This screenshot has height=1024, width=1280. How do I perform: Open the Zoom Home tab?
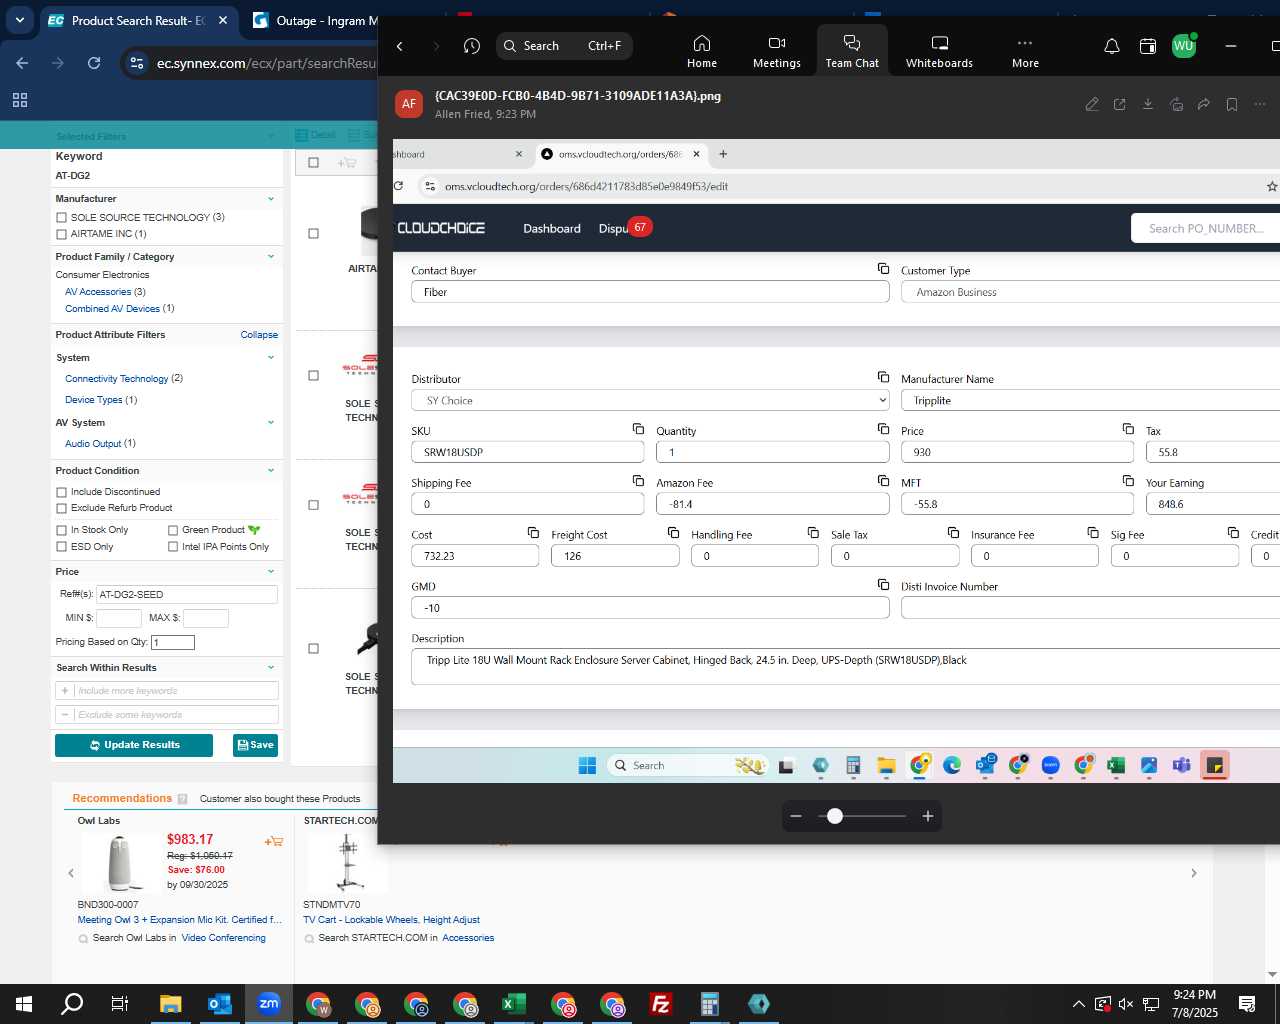click(701, 51)
